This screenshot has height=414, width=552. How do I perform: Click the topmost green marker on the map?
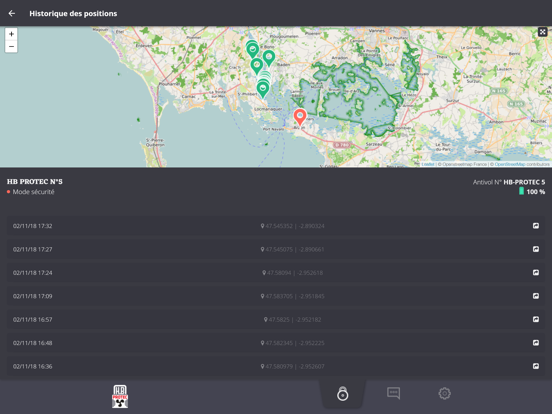click(x=252, y=49)
